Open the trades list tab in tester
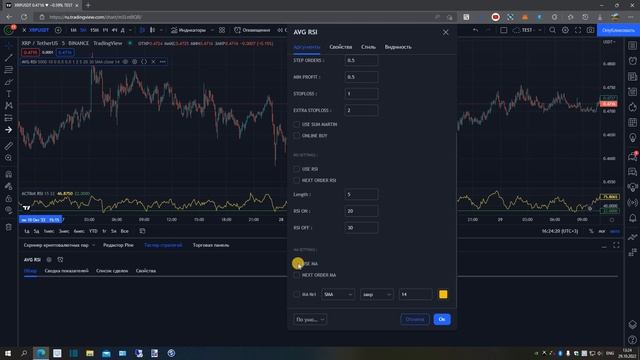 (112, 271)
